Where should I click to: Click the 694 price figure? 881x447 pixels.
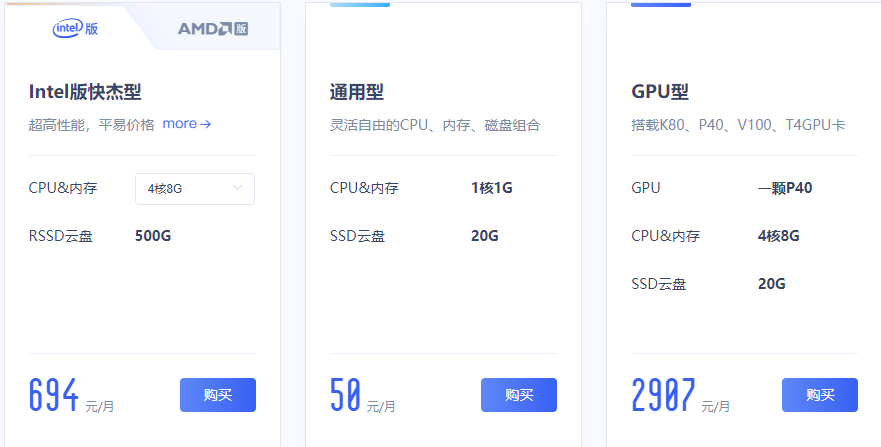coord(54,395)
